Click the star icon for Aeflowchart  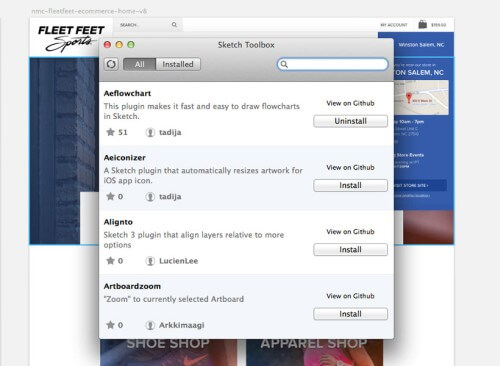click(x=110, y=132)
